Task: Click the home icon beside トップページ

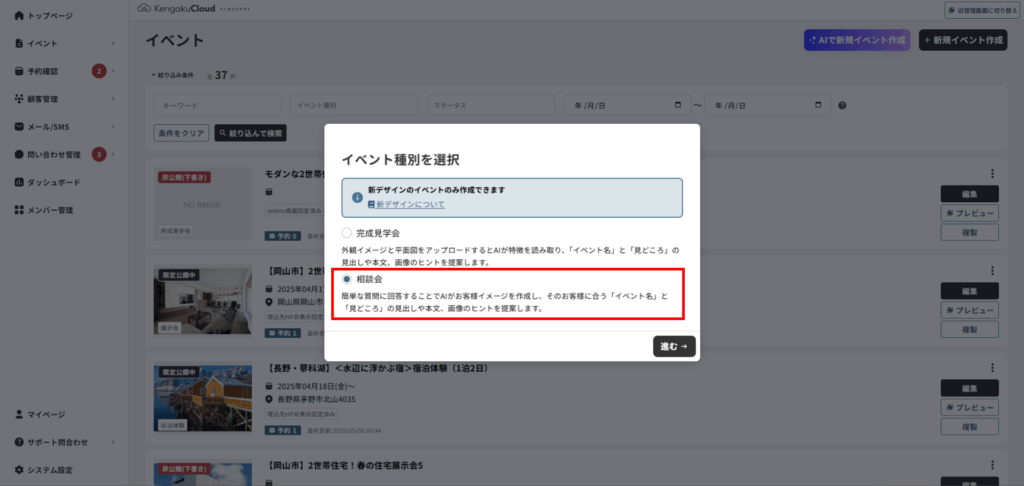Action: tap(19, 15)
